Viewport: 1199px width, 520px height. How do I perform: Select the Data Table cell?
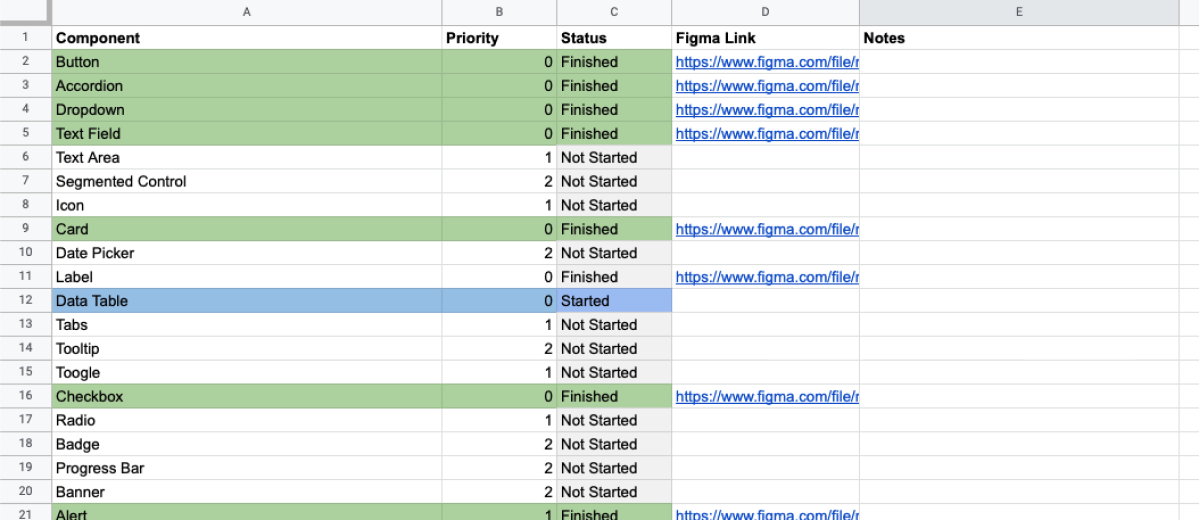click(246, 301)
